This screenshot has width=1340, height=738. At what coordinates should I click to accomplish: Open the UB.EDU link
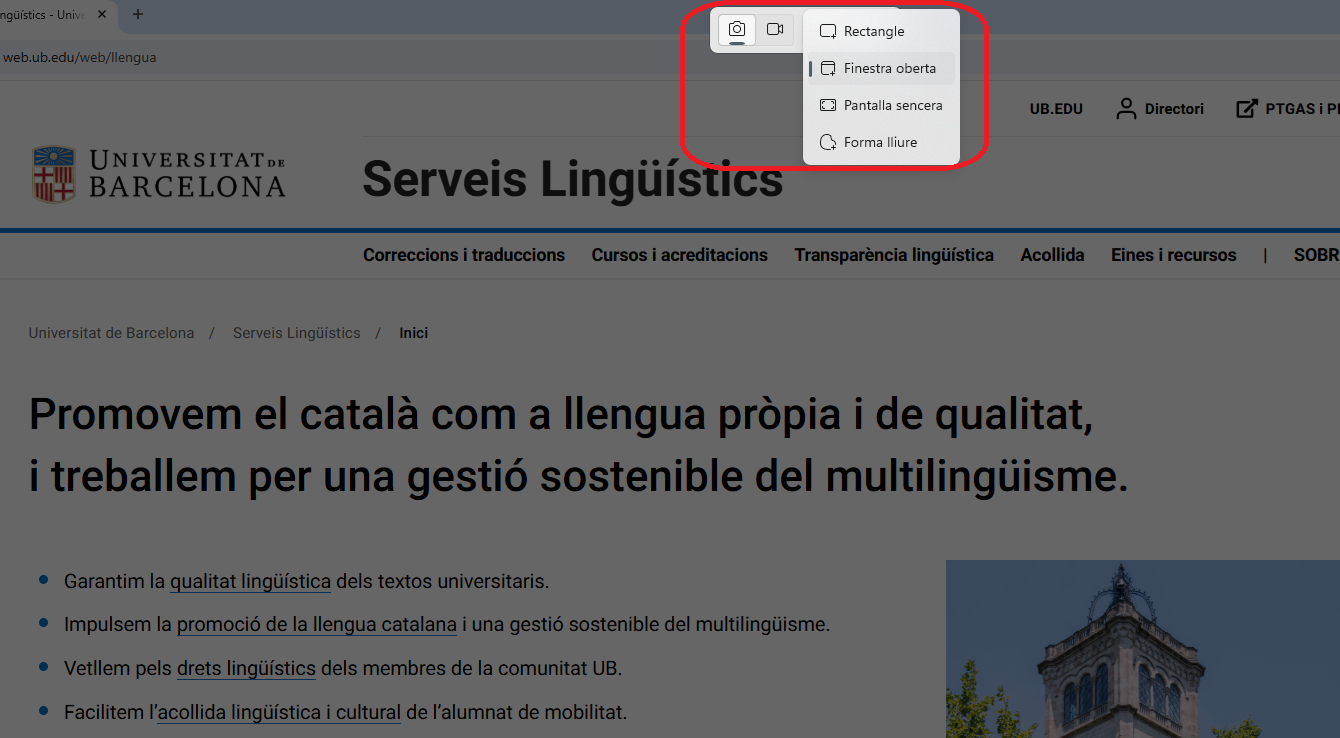pyautogui.click(x=1056, y=109)
